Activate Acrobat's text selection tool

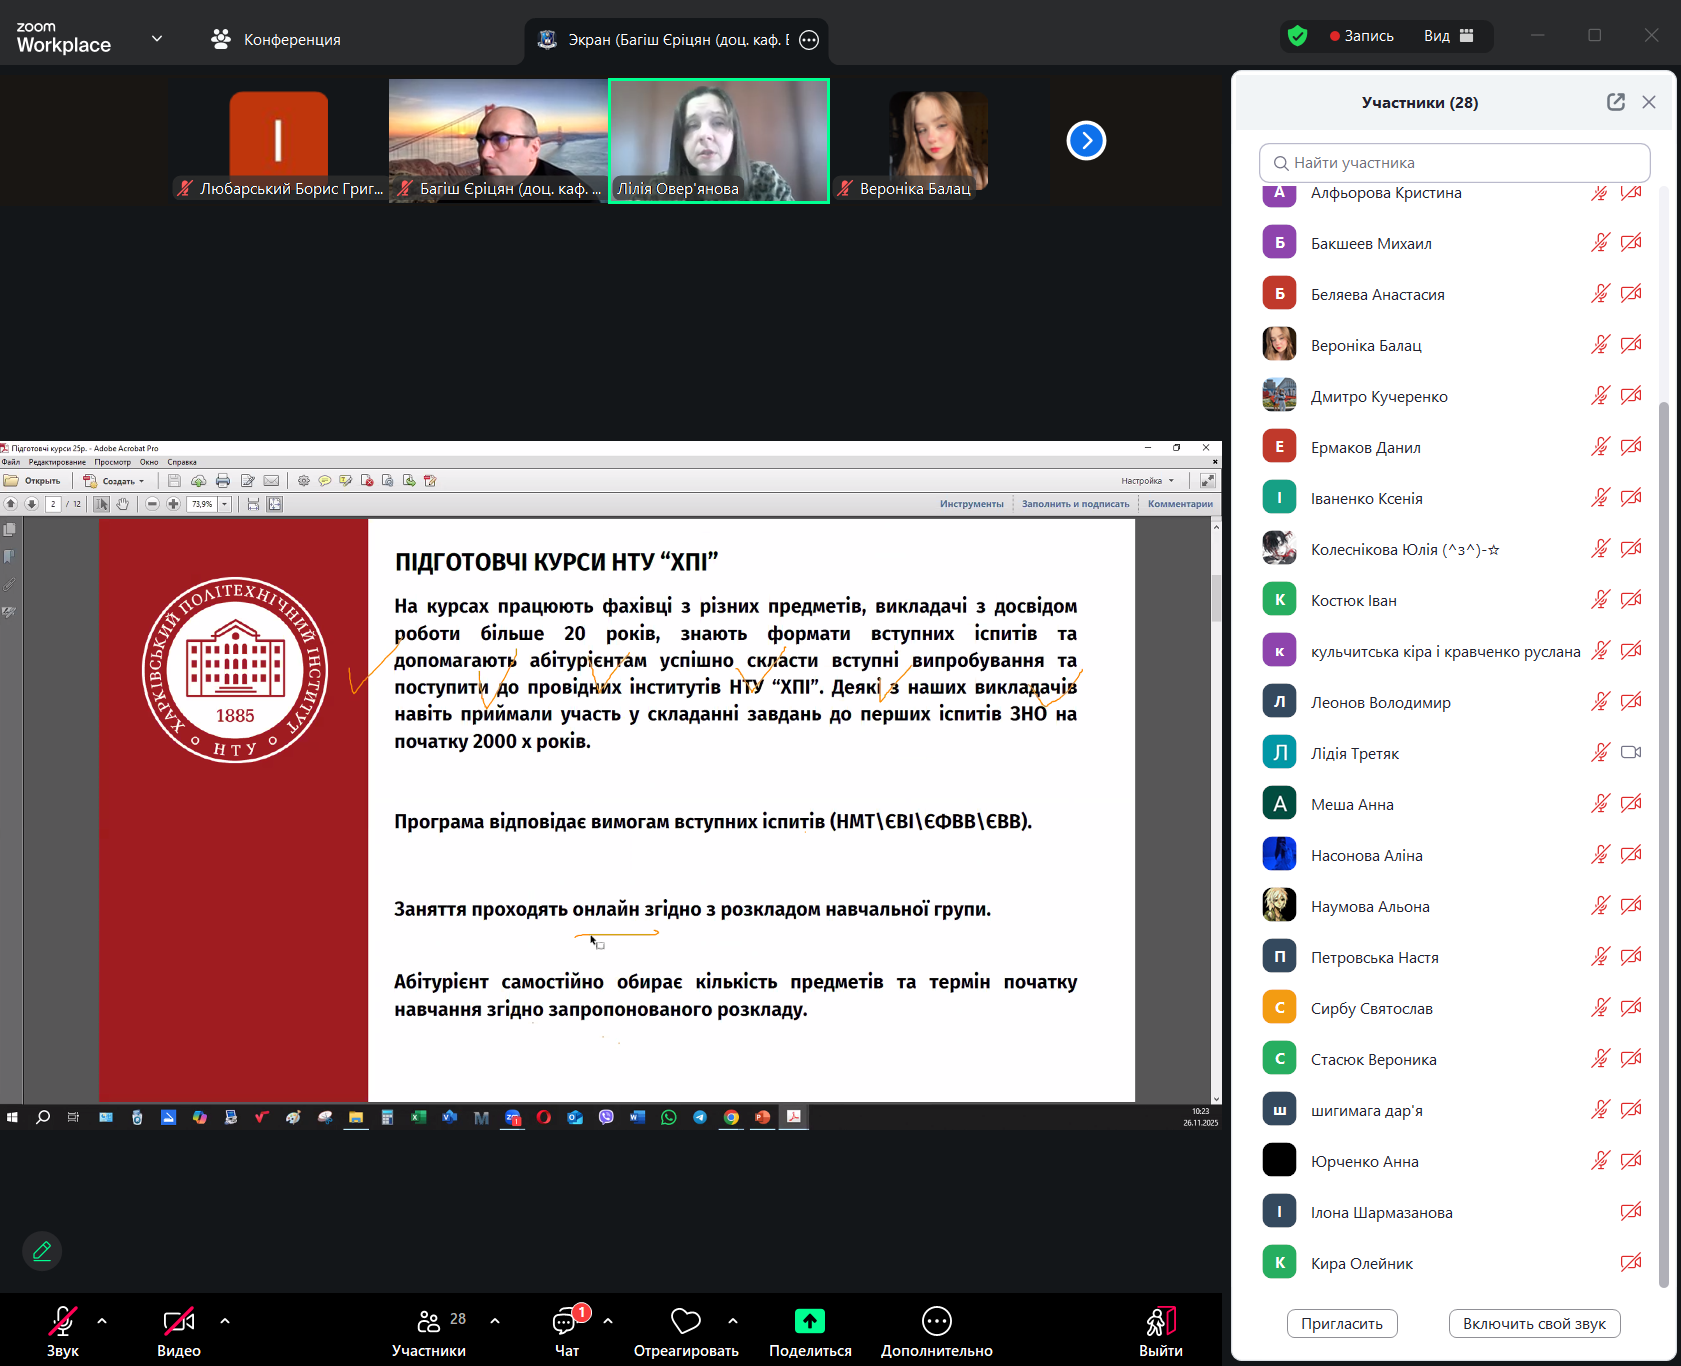102,504
